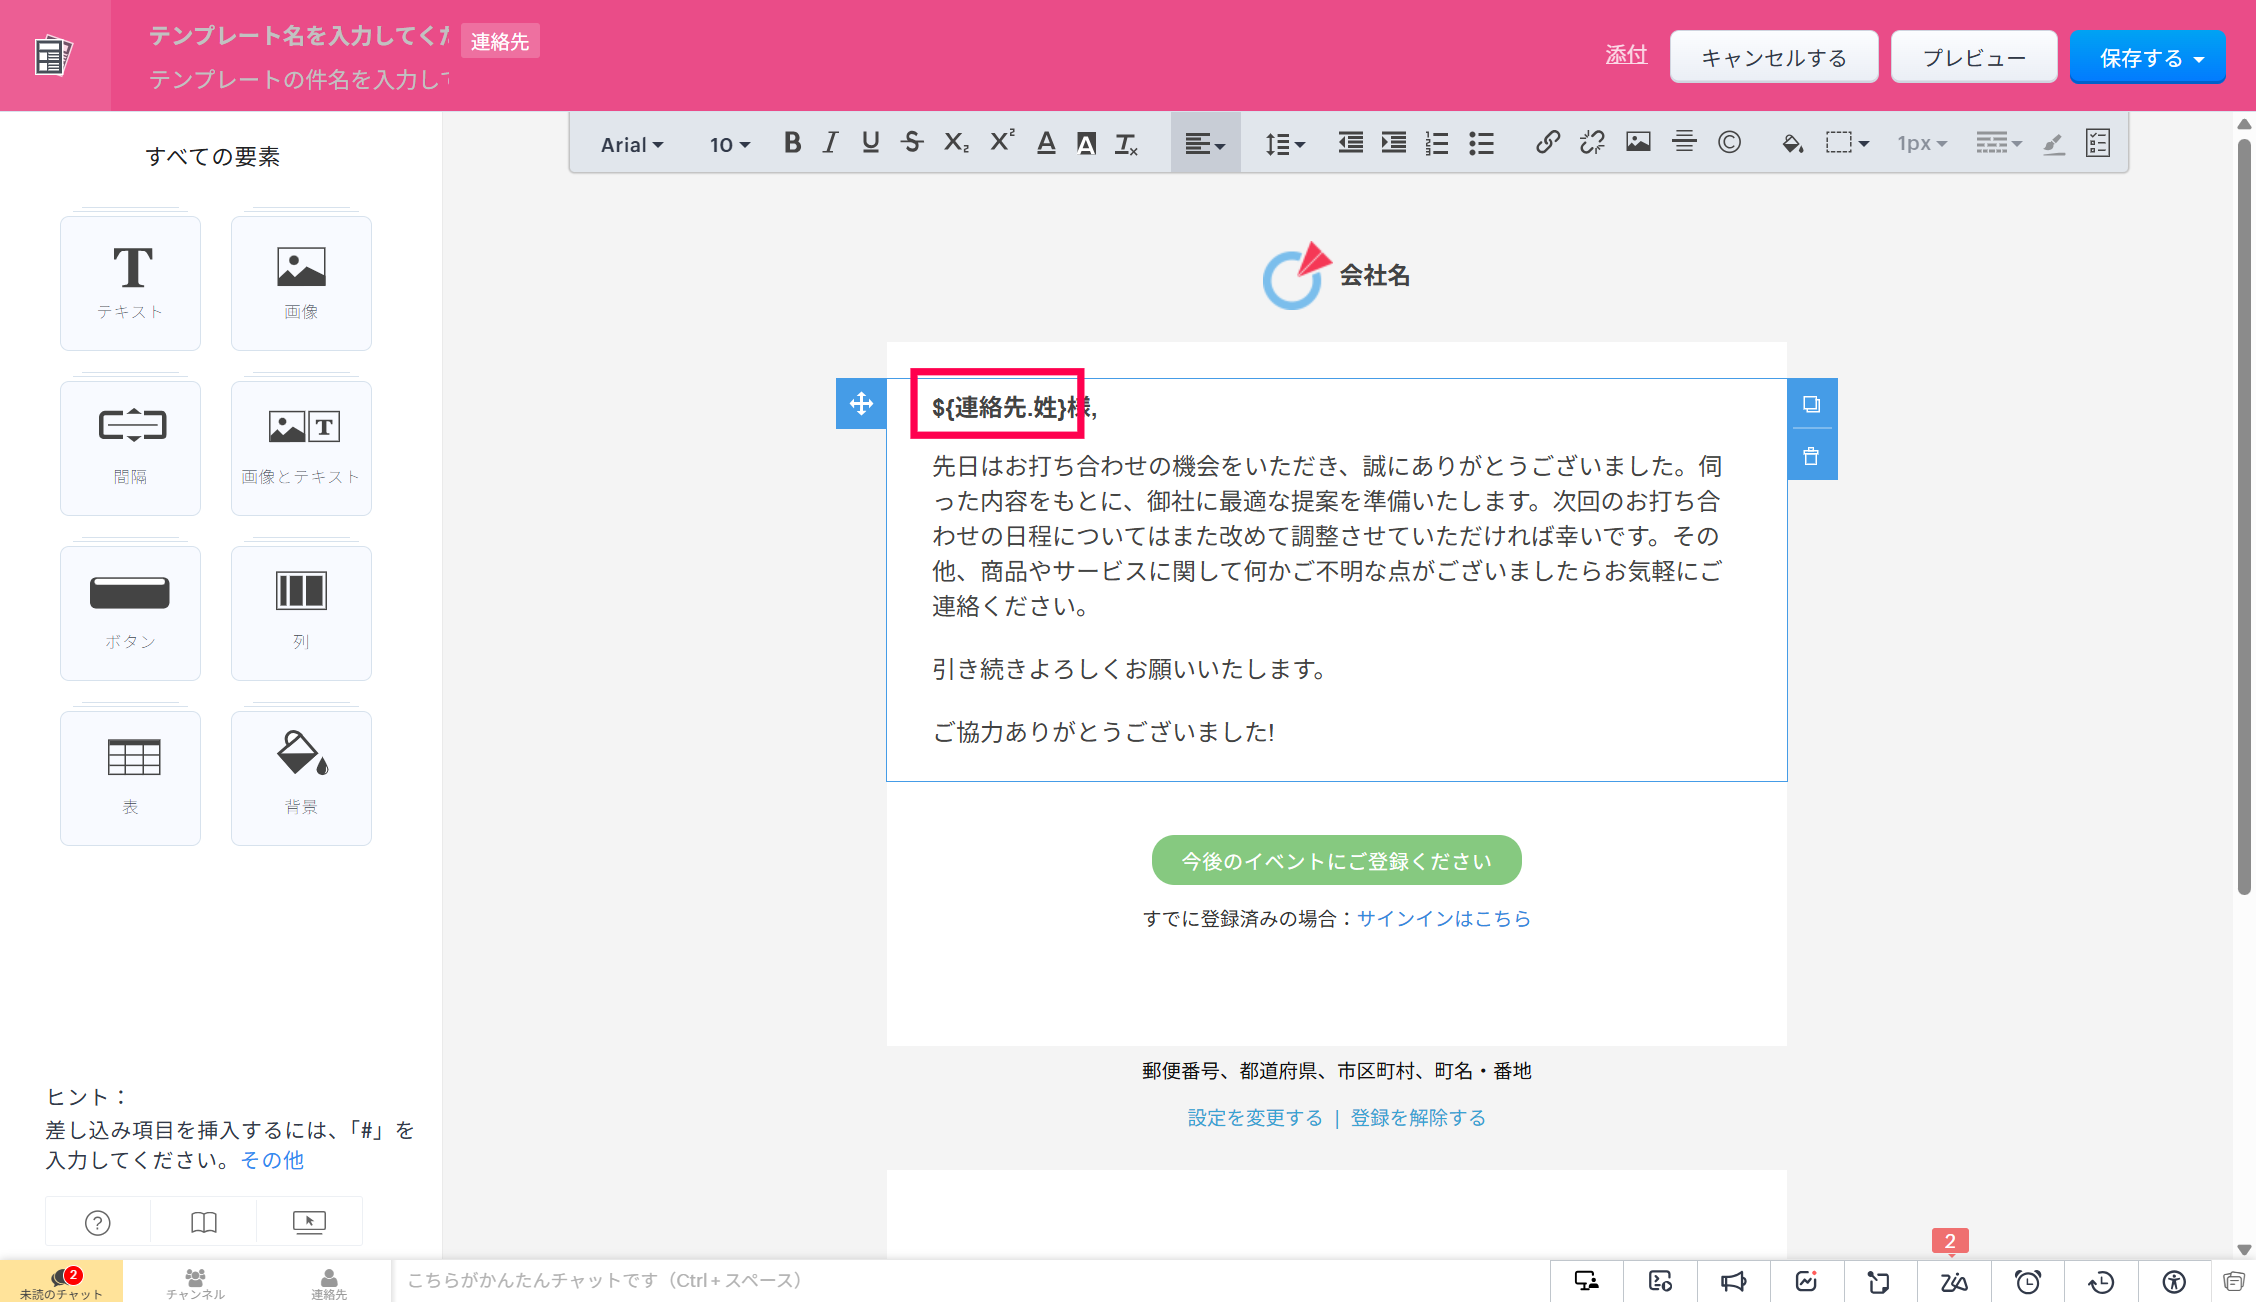Open the 保存する dropdown arrow
2256x1302 pixels.
[2199, 59]
